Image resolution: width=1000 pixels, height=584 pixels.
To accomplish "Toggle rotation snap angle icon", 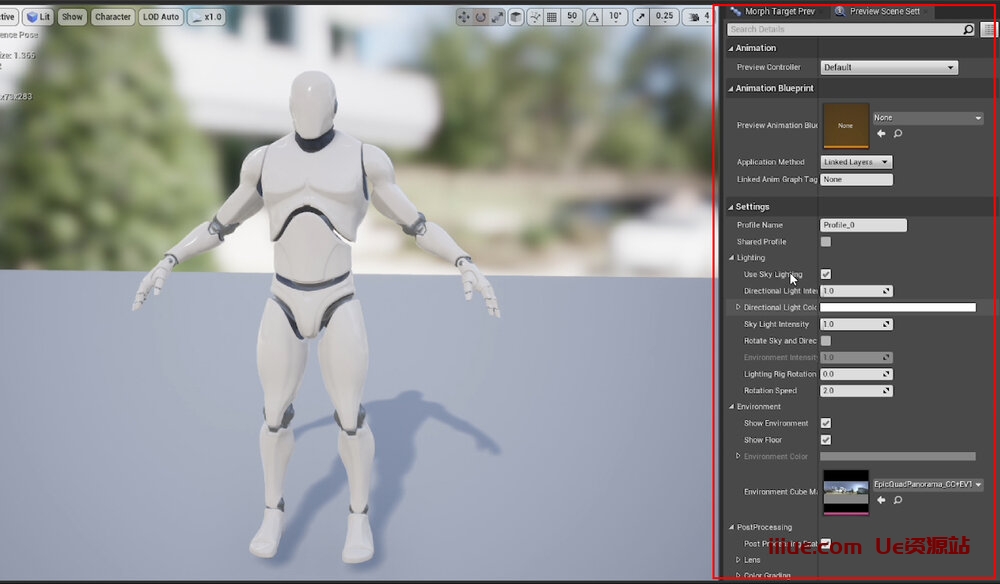I will (x=595, y=17).
